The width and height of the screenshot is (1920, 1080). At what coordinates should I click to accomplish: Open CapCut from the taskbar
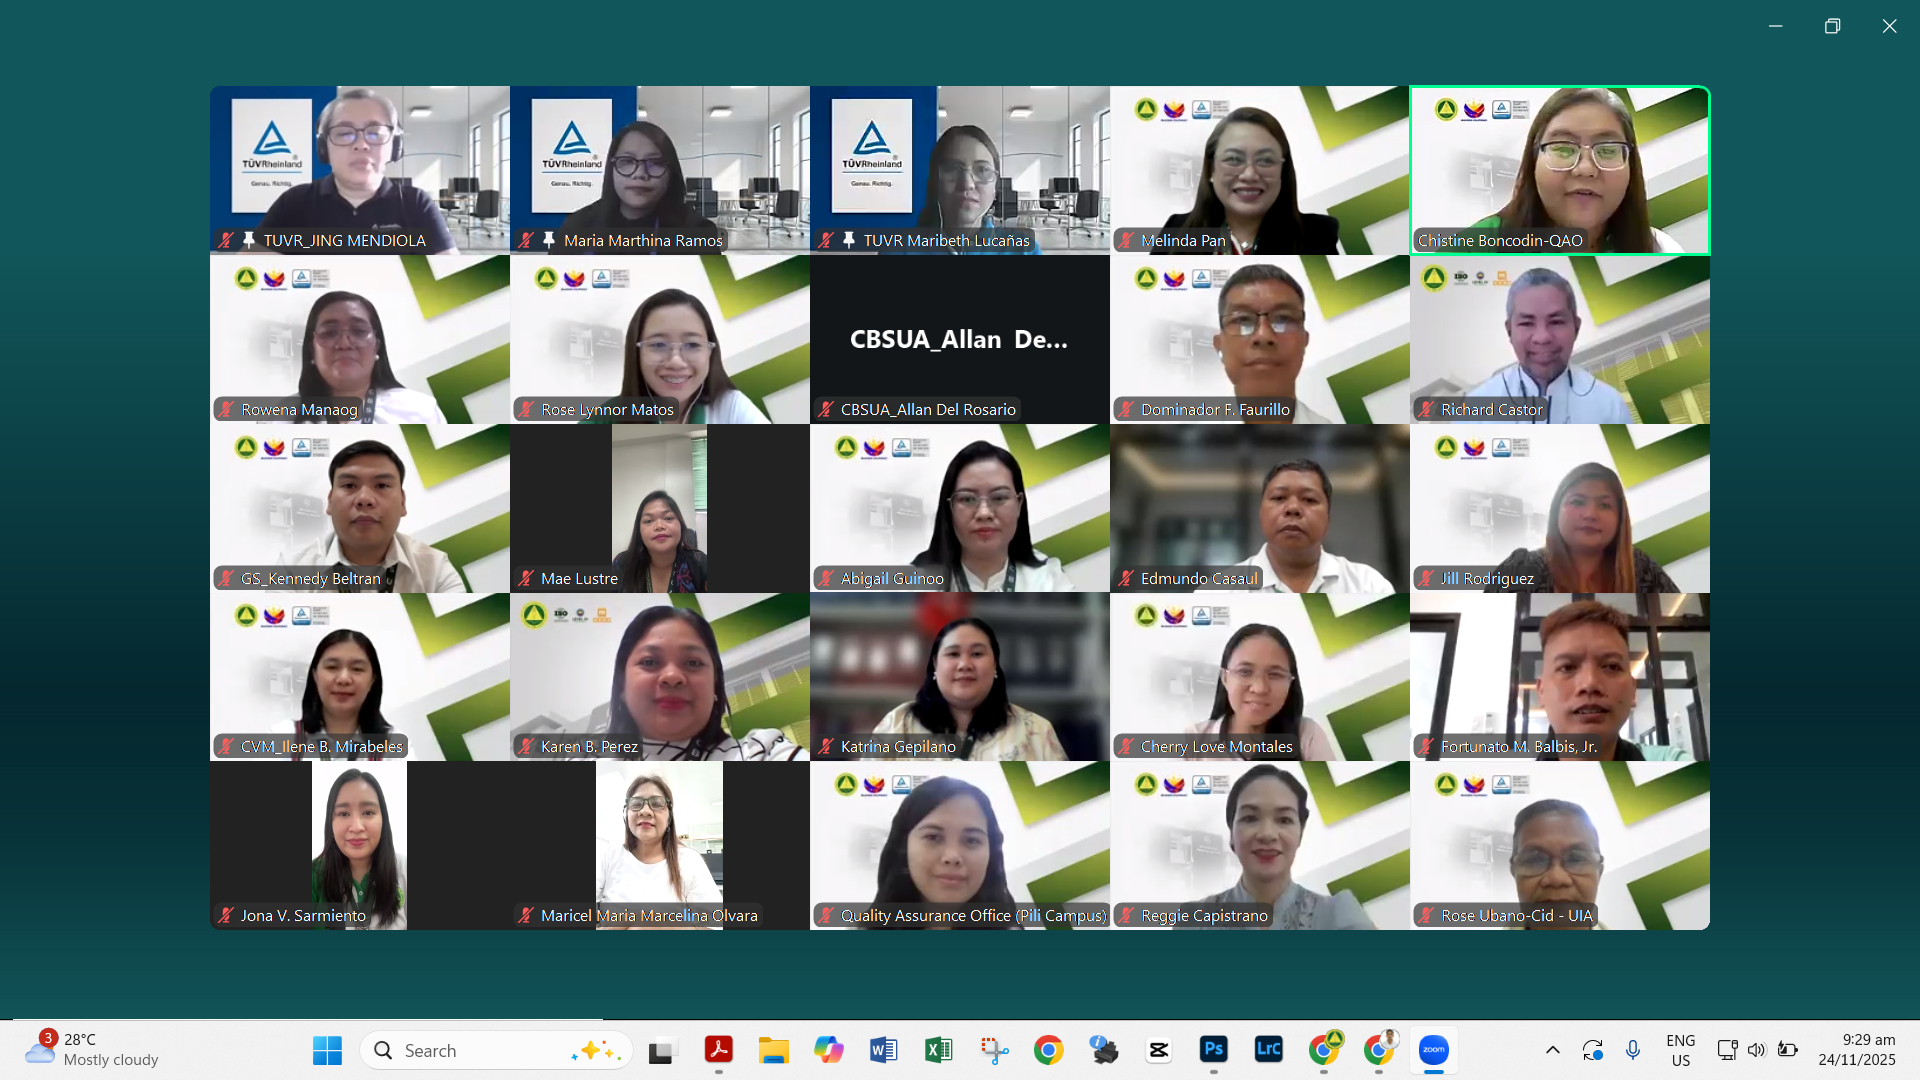[x=1158, y=1050]
